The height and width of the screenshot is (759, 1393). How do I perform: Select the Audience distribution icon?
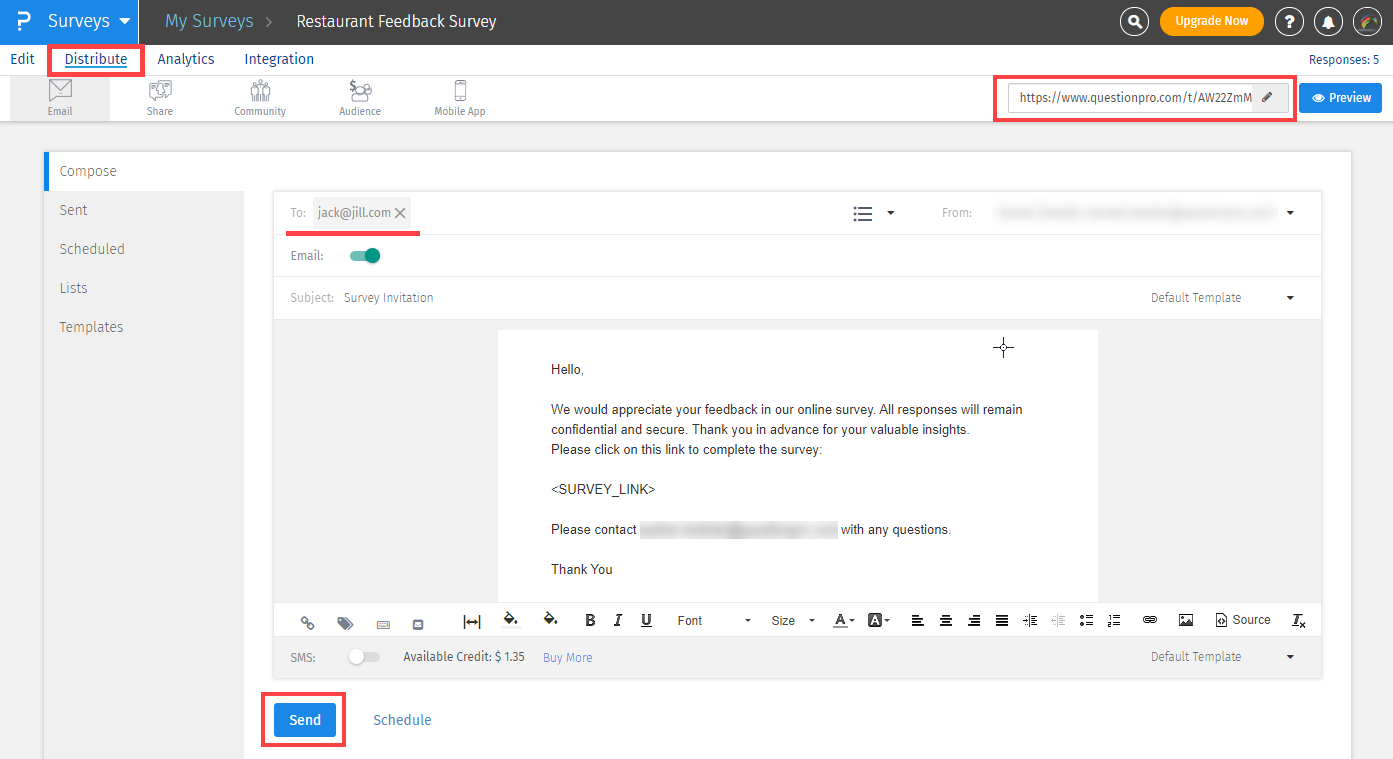click(x=359, y=97)
